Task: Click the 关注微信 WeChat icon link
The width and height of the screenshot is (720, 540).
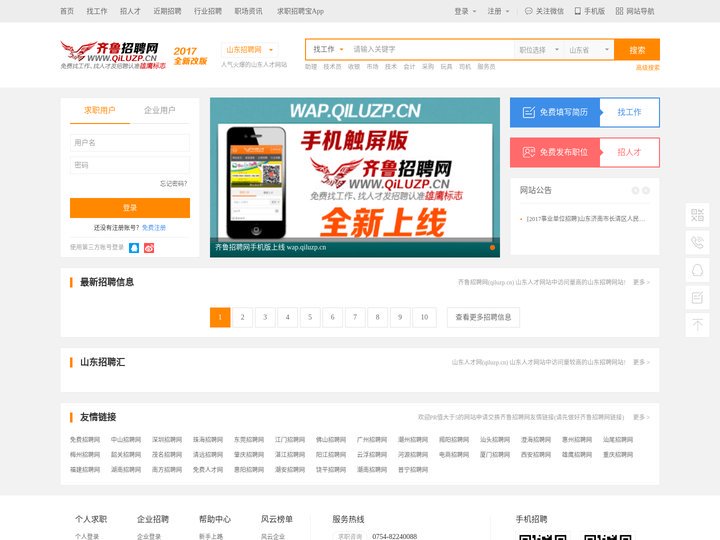Action: coord(544,11)
